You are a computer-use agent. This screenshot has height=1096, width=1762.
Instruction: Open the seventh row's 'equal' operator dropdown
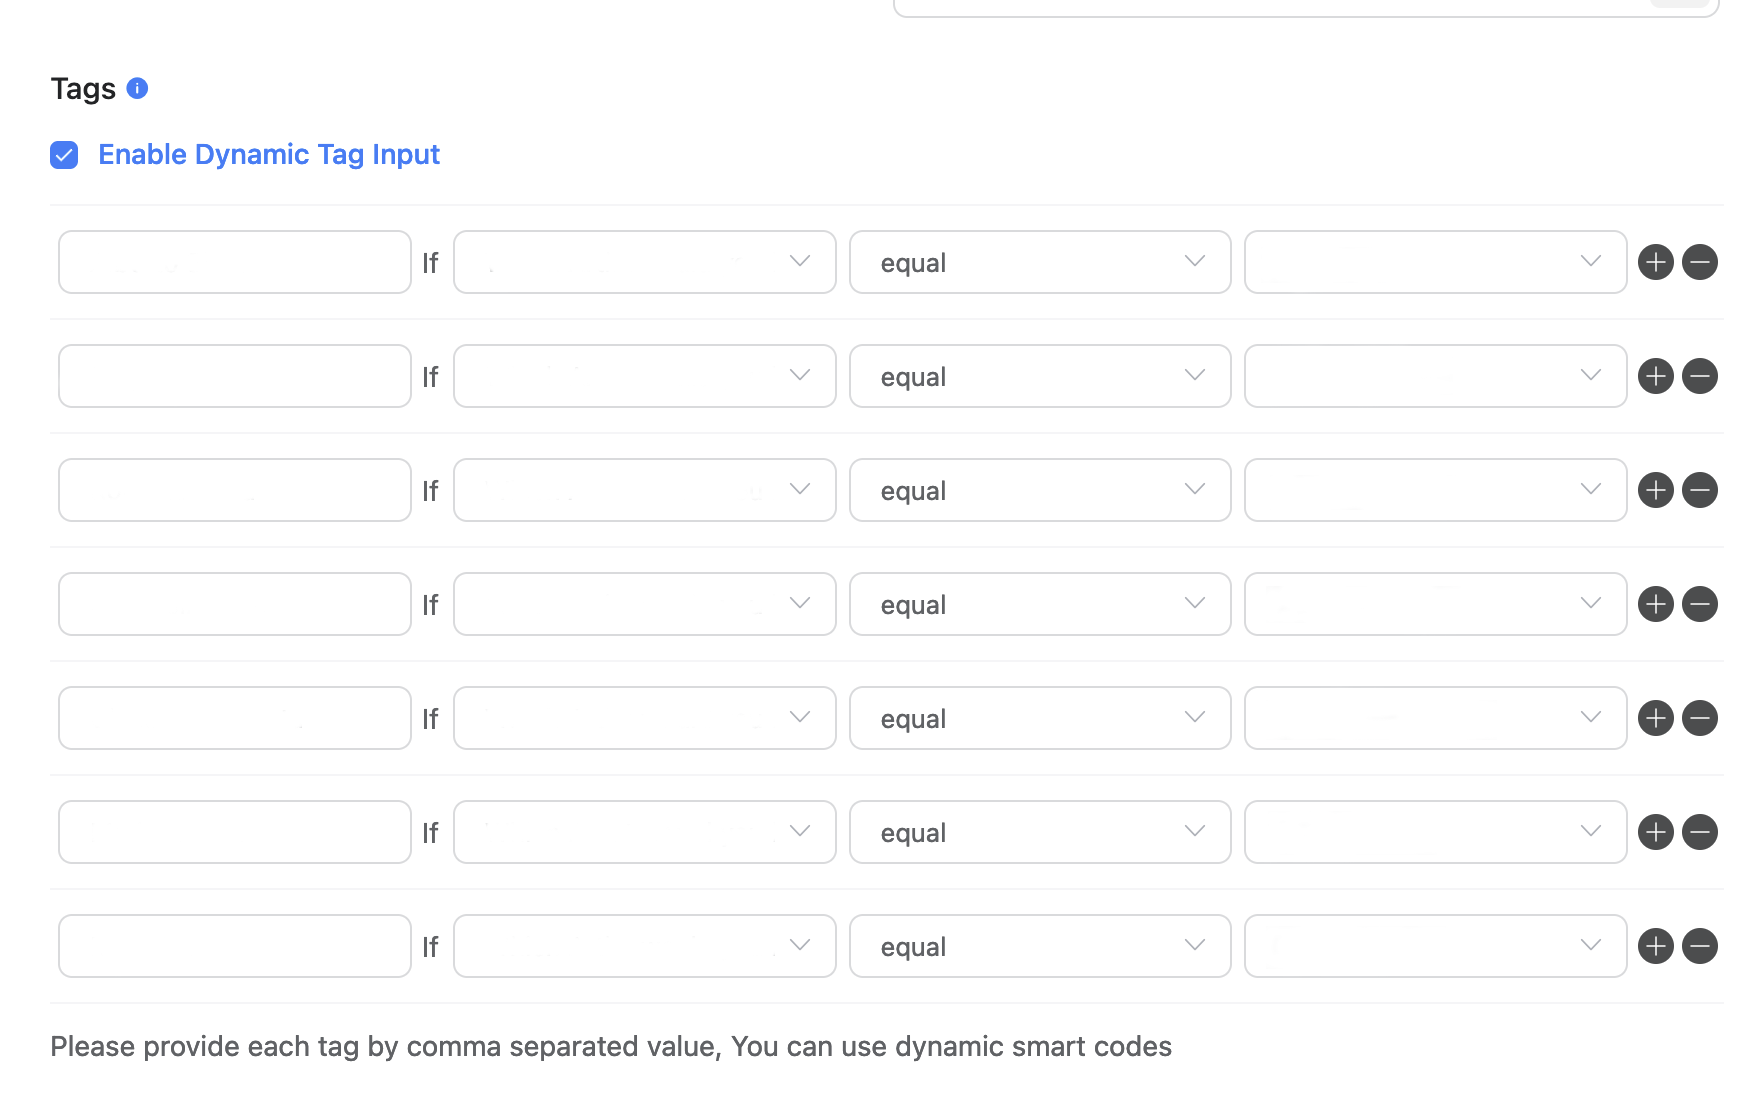pyautogui.click(x=1040, y=946)
